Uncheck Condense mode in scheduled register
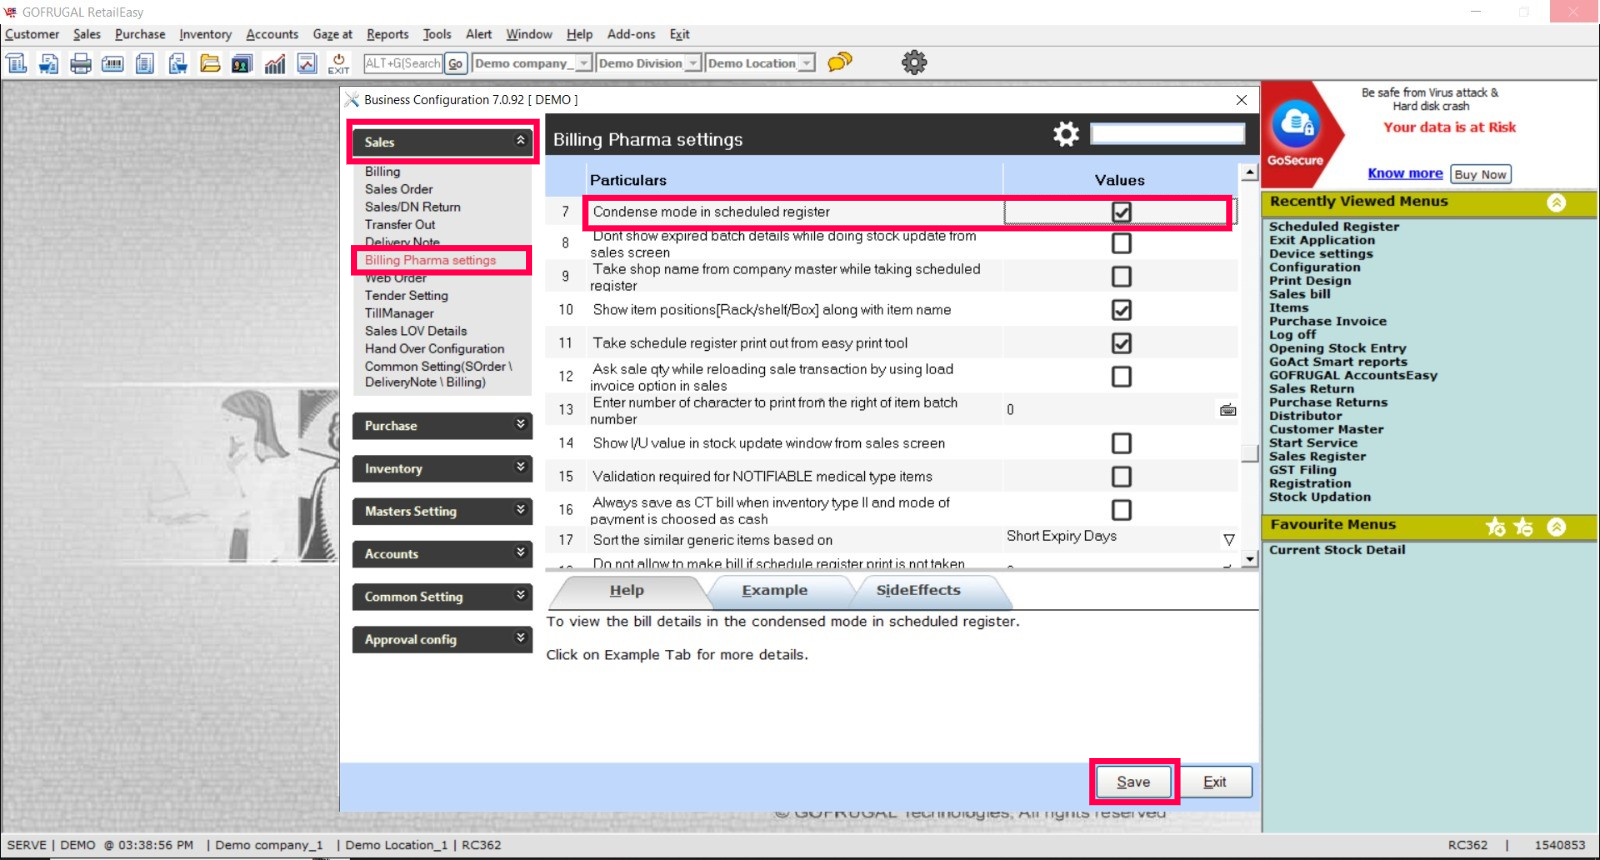This screenshot has width=1600, height=860. [1122, 212]
